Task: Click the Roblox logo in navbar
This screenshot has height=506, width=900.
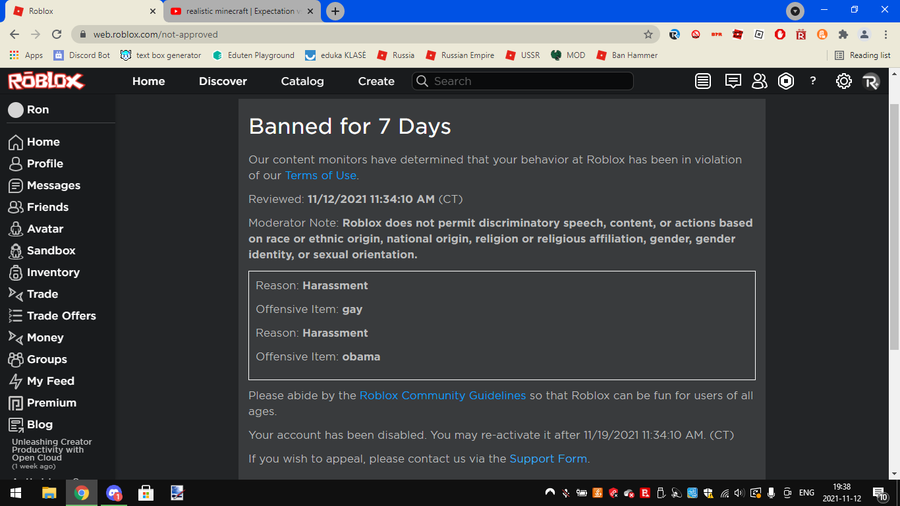Action: (x=46, y=81)
